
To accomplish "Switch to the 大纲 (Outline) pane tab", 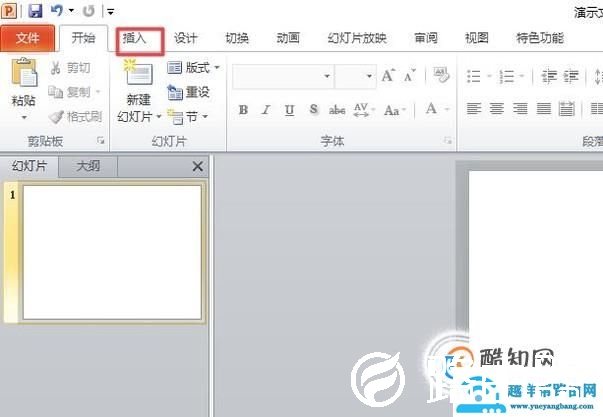I will (88, 166).
